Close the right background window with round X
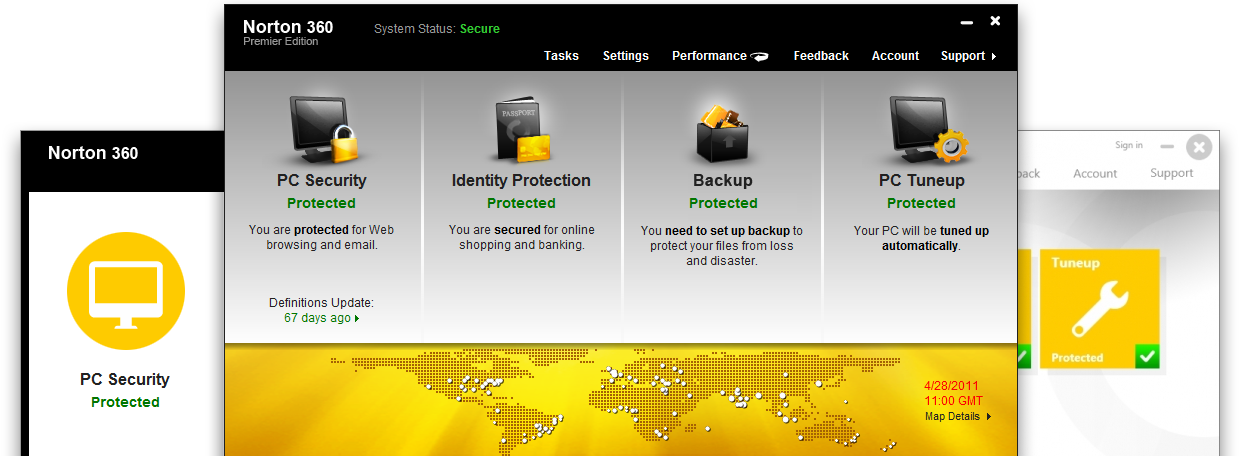The width and height of the screenshot is (1240, 456). [x=1199, y=148]
